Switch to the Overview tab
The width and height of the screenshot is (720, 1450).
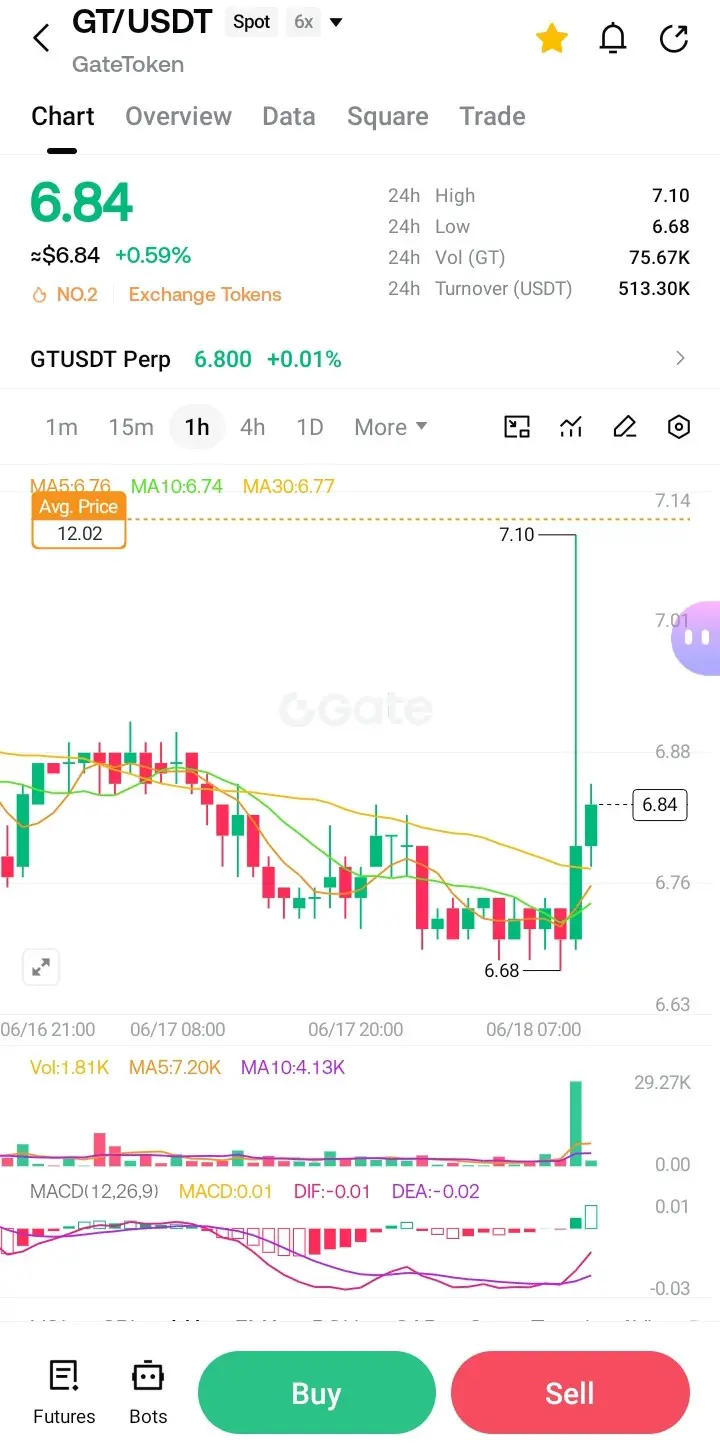tap(178, 116)
